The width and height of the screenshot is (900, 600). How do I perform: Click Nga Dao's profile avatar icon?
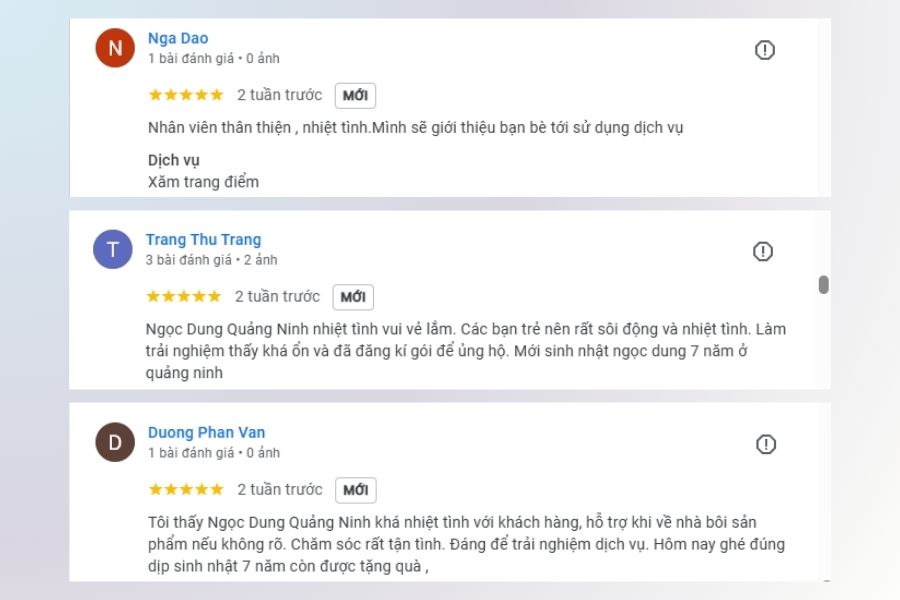(x=117, y=47)
